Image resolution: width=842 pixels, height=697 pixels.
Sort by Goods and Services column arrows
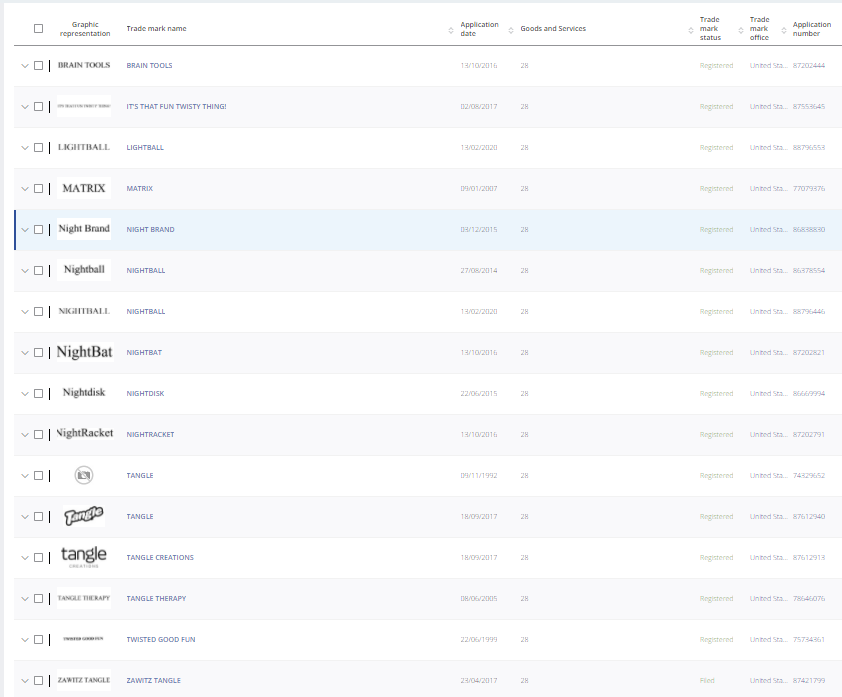(x=691, y=31)
